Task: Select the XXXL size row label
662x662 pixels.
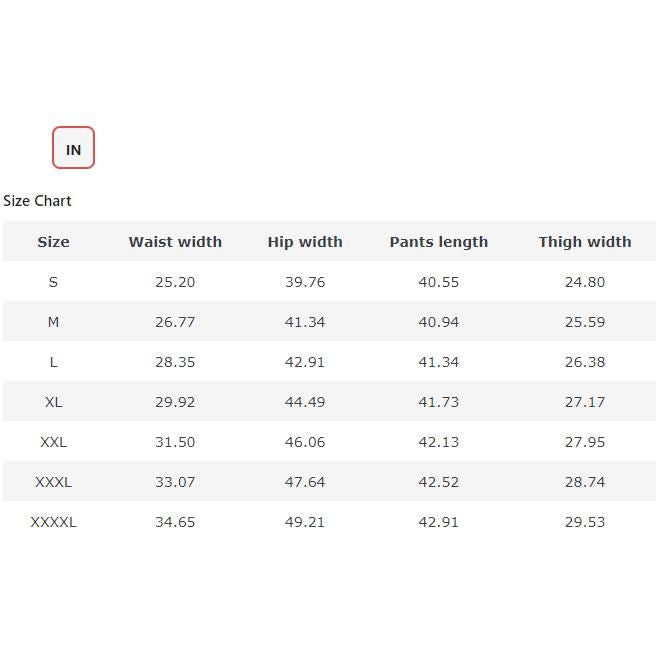Action: tap(53, 482)
